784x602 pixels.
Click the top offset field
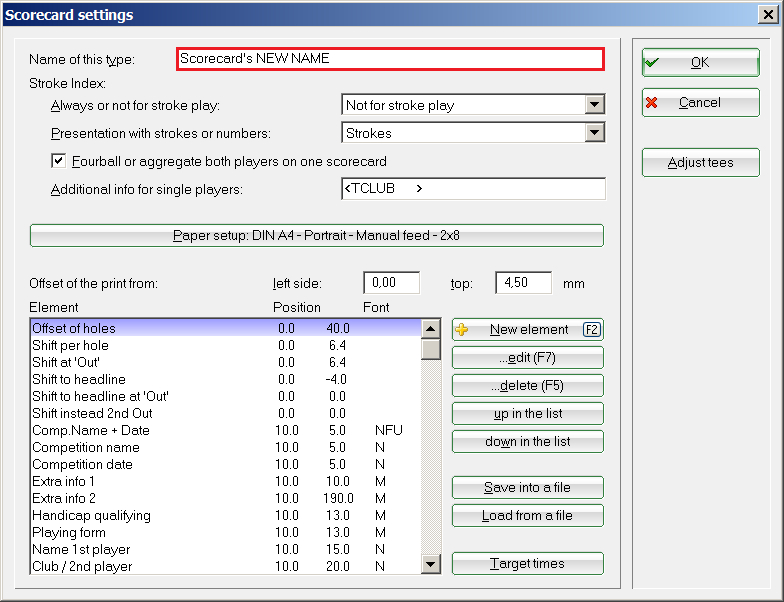[523, 283]
